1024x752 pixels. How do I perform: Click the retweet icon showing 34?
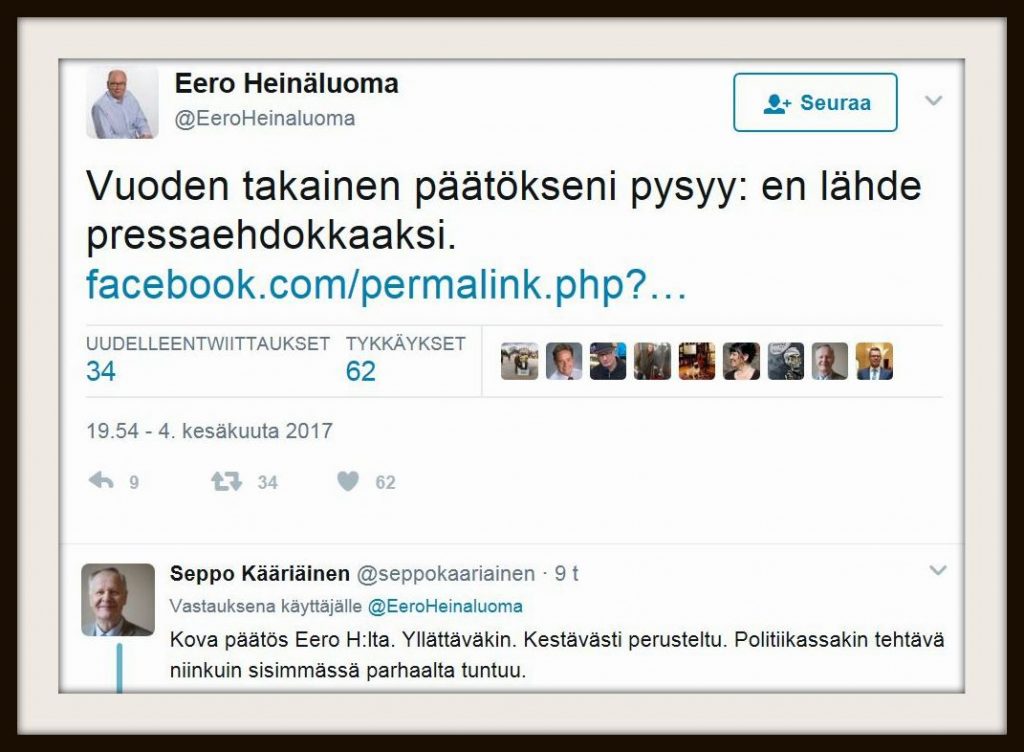(x=227, y=482)
